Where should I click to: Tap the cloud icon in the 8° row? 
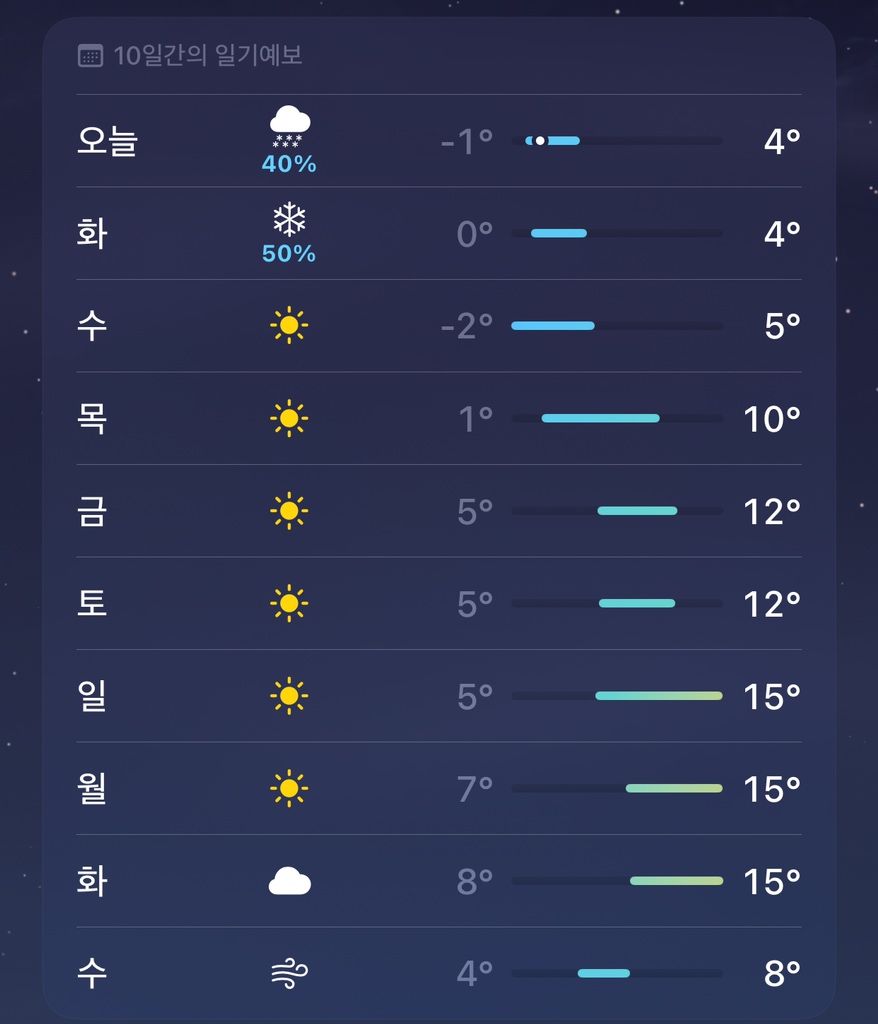pos(289,881)
